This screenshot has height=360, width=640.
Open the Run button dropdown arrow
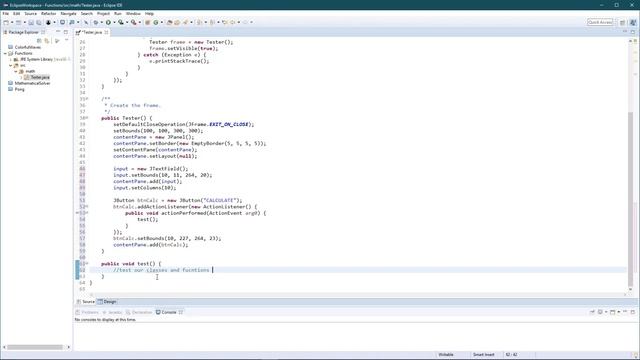tap(114, 22)
